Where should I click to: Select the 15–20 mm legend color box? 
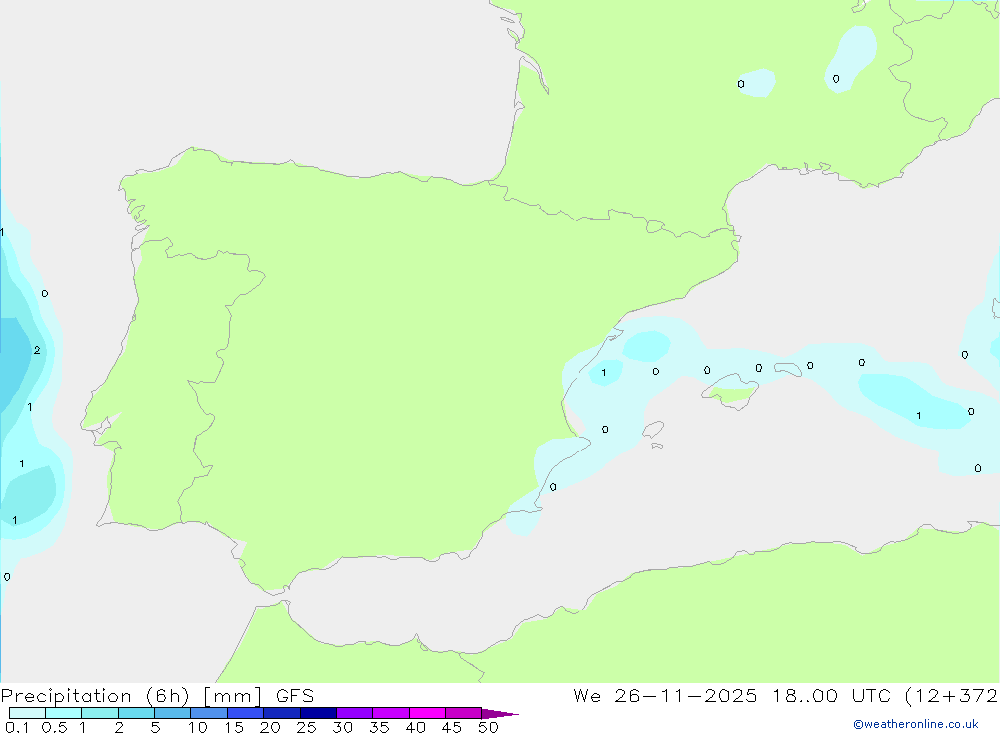click(246, 713)
